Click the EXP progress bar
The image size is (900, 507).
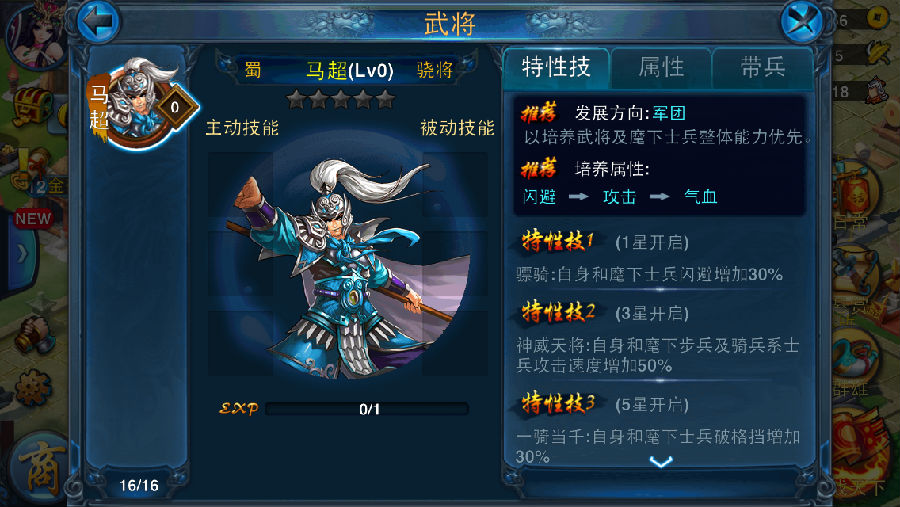[x=368, y=409]
